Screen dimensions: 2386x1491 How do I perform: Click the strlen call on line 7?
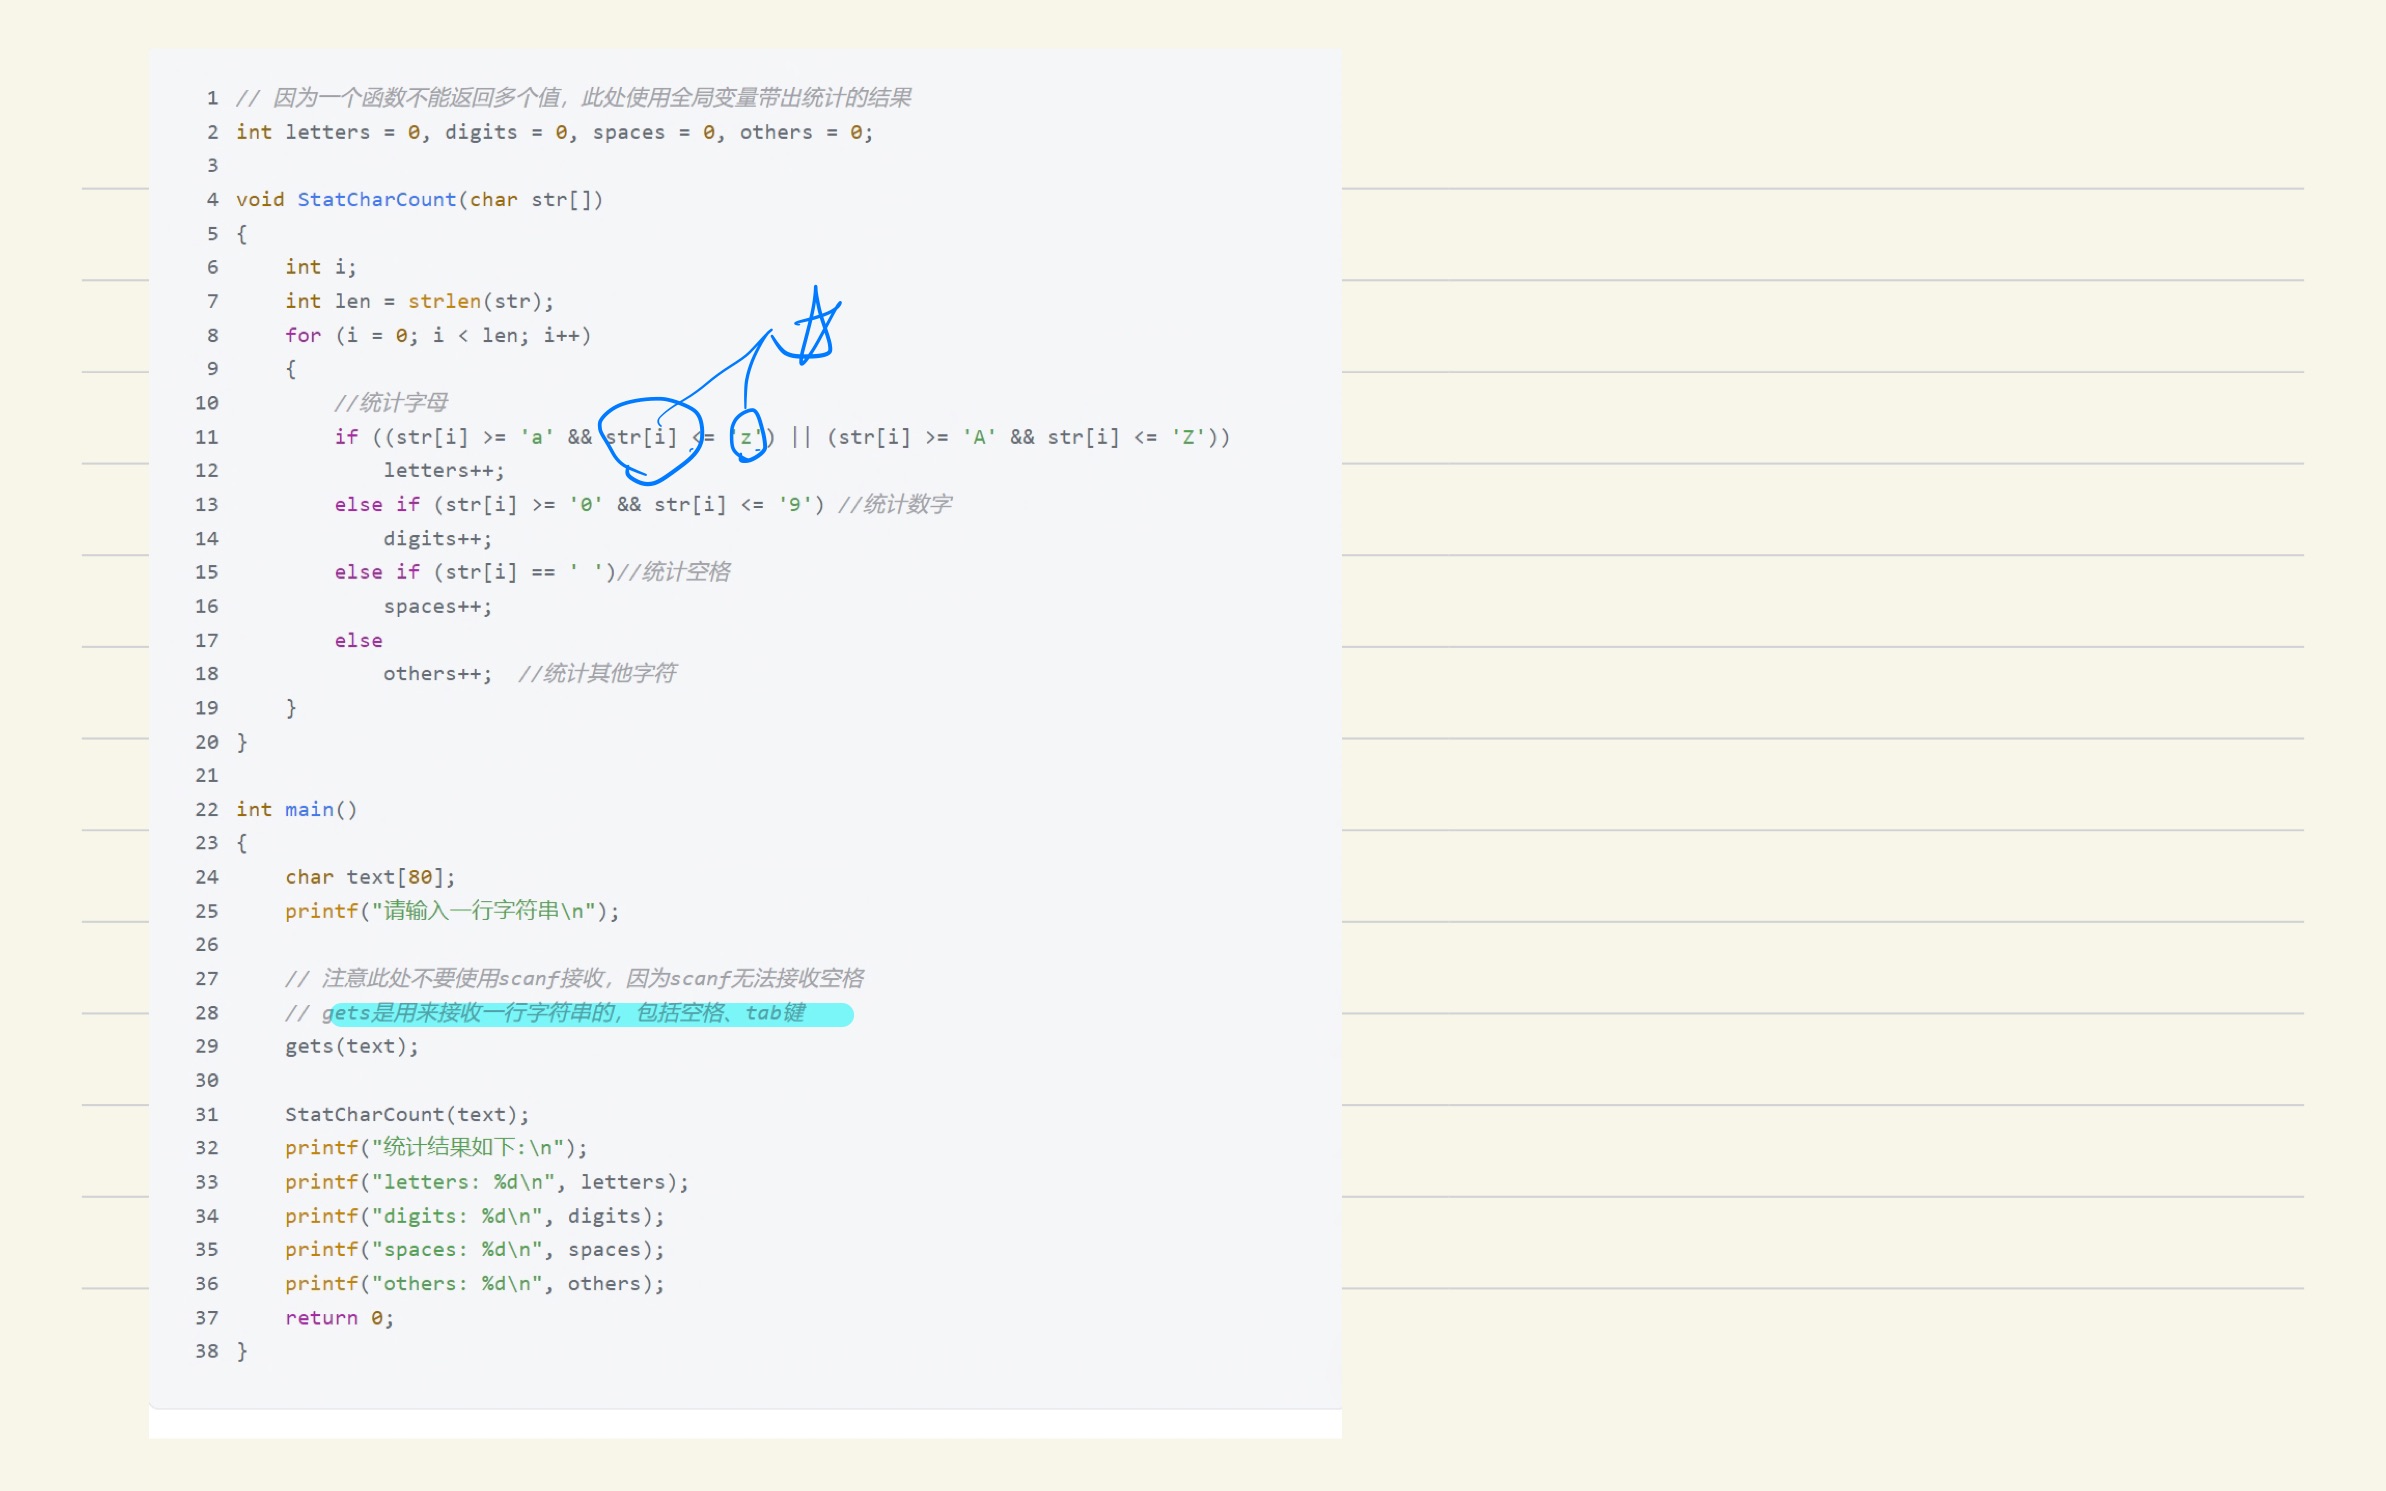pyautogui.click(x=443, y=301)
